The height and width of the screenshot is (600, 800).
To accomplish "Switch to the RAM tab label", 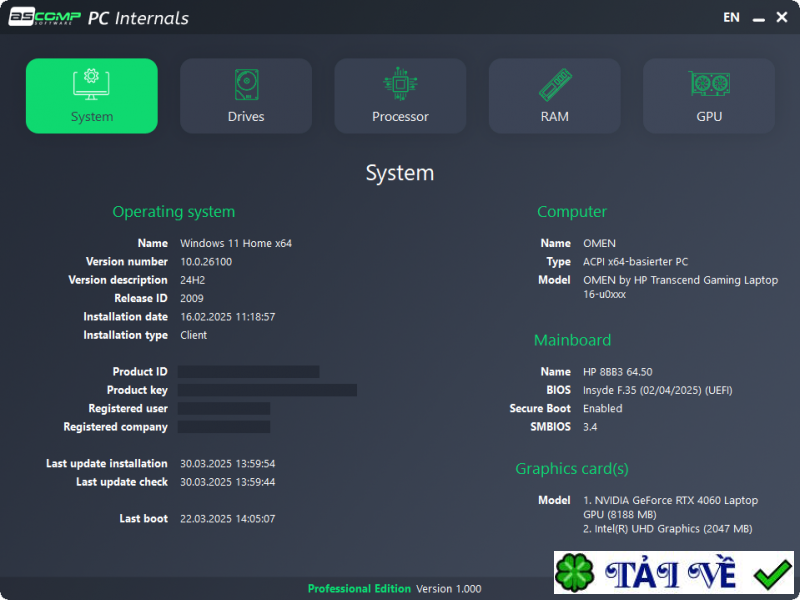I will tap(555, 117).
